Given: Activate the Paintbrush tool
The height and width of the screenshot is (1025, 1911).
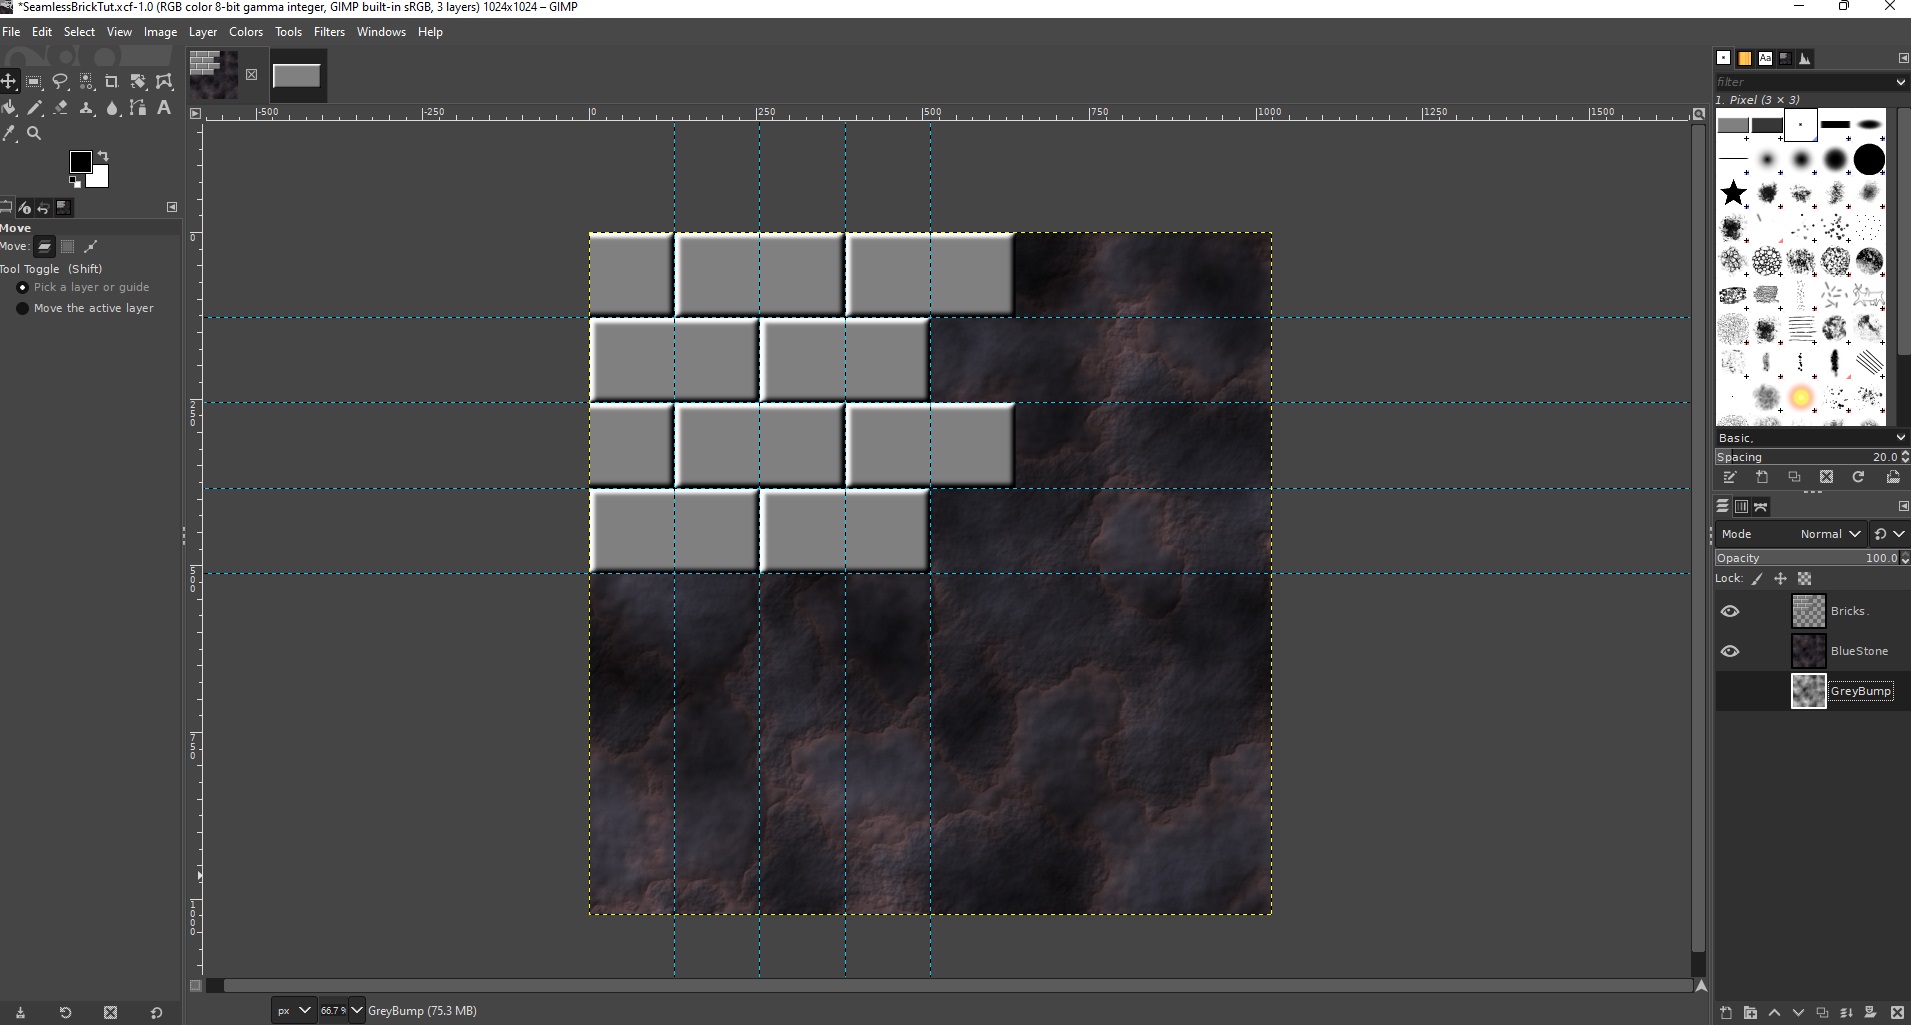Looking at the screenshot, I should coord(34,108).
